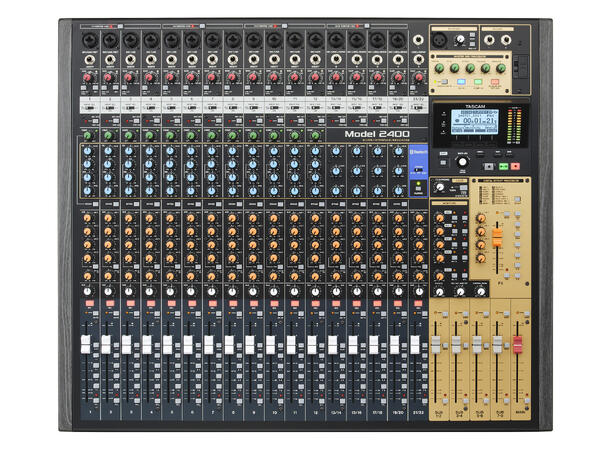The height and width of the screenshot is (450, 610).
Task: Click the left headphone output jack
Action: click(489, 39)
